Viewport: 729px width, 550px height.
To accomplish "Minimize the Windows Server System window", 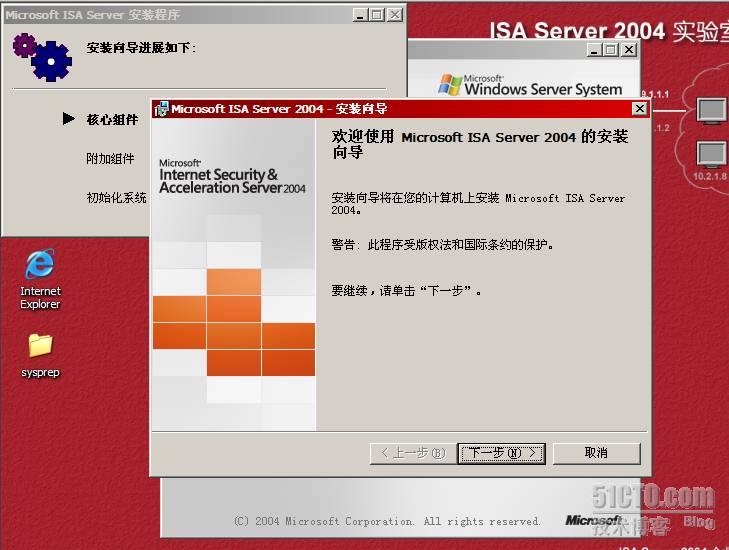I will [594, 49].
